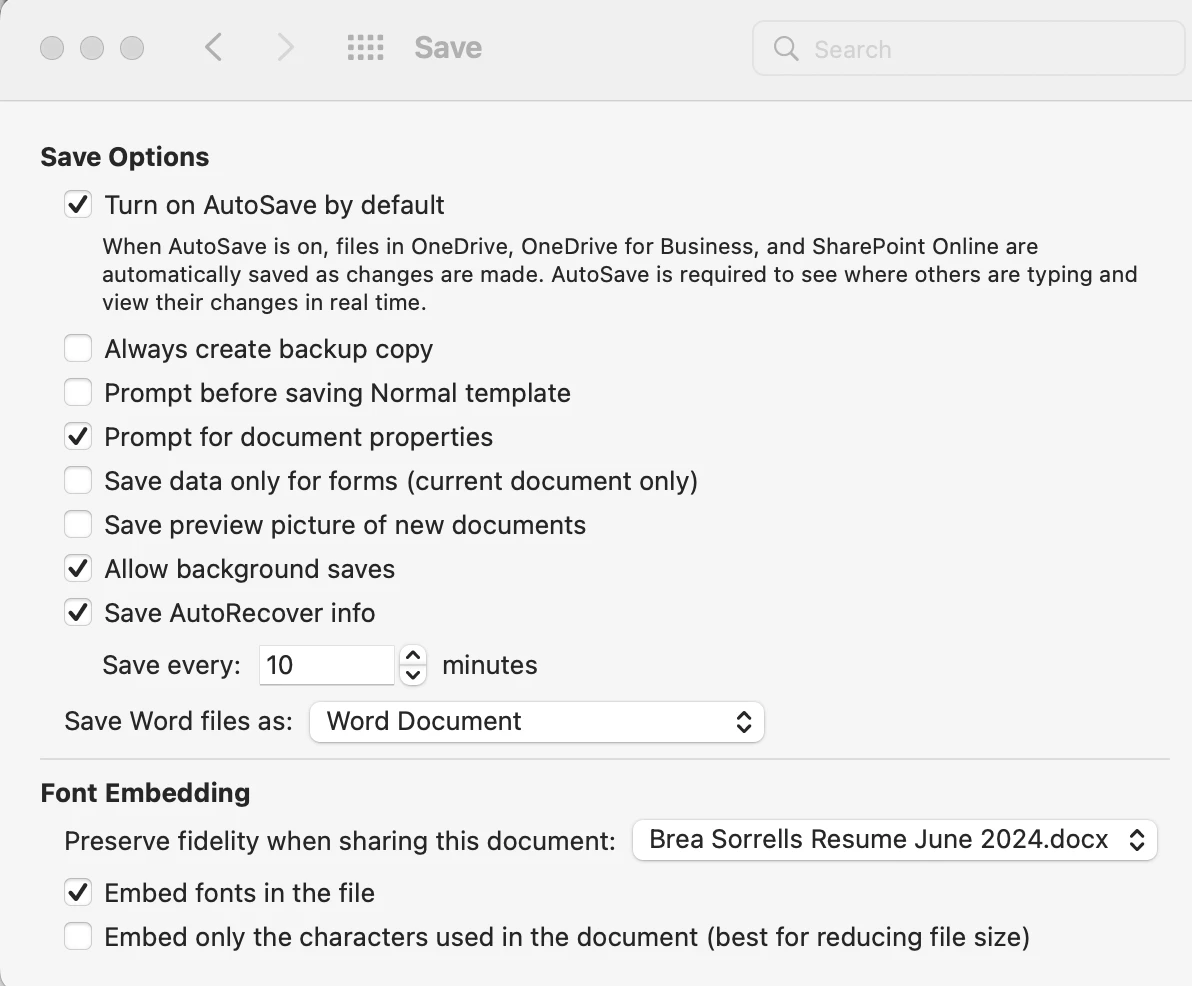Click the AutoSave description paragraph
Viewport: 1192px width, 986px height.
point(620,274)
